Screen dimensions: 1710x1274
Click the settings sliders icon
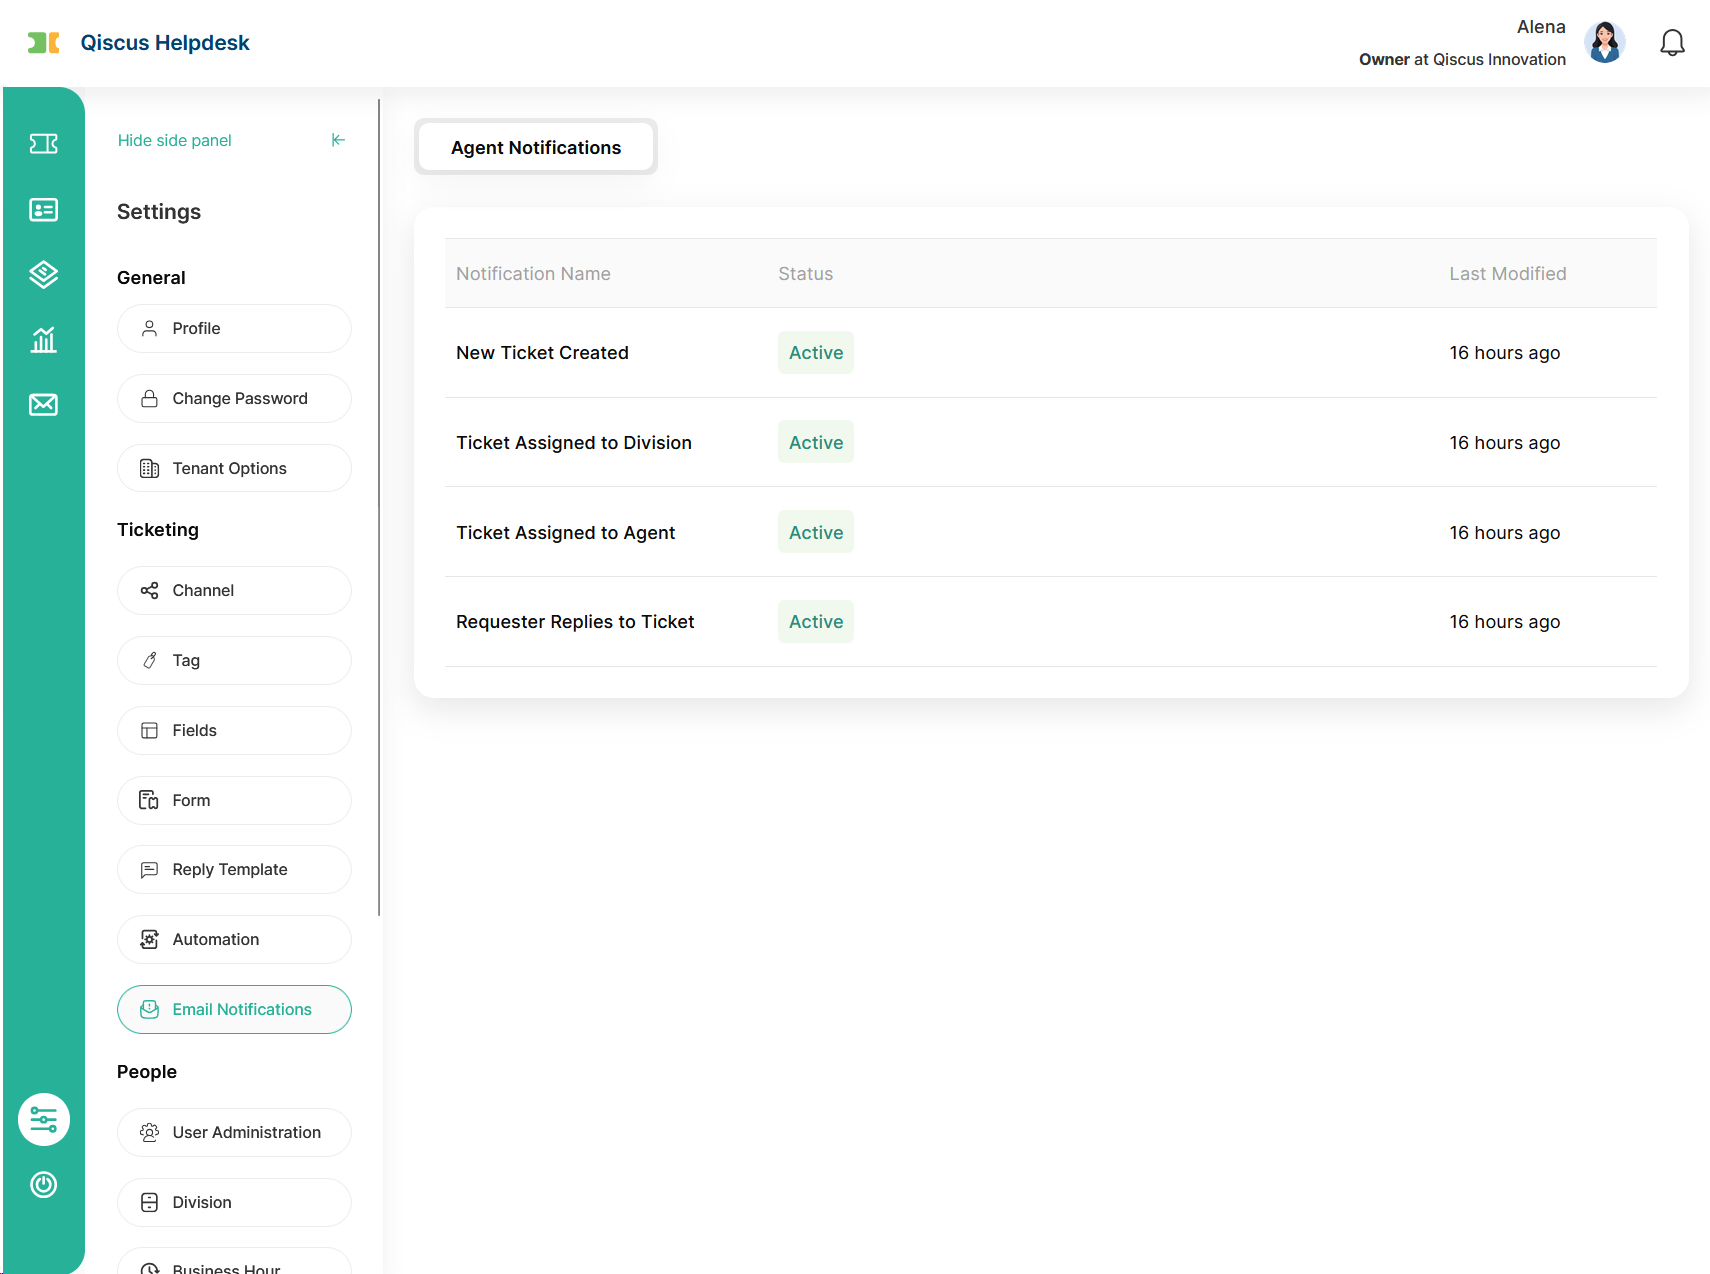coord(44,1119)
